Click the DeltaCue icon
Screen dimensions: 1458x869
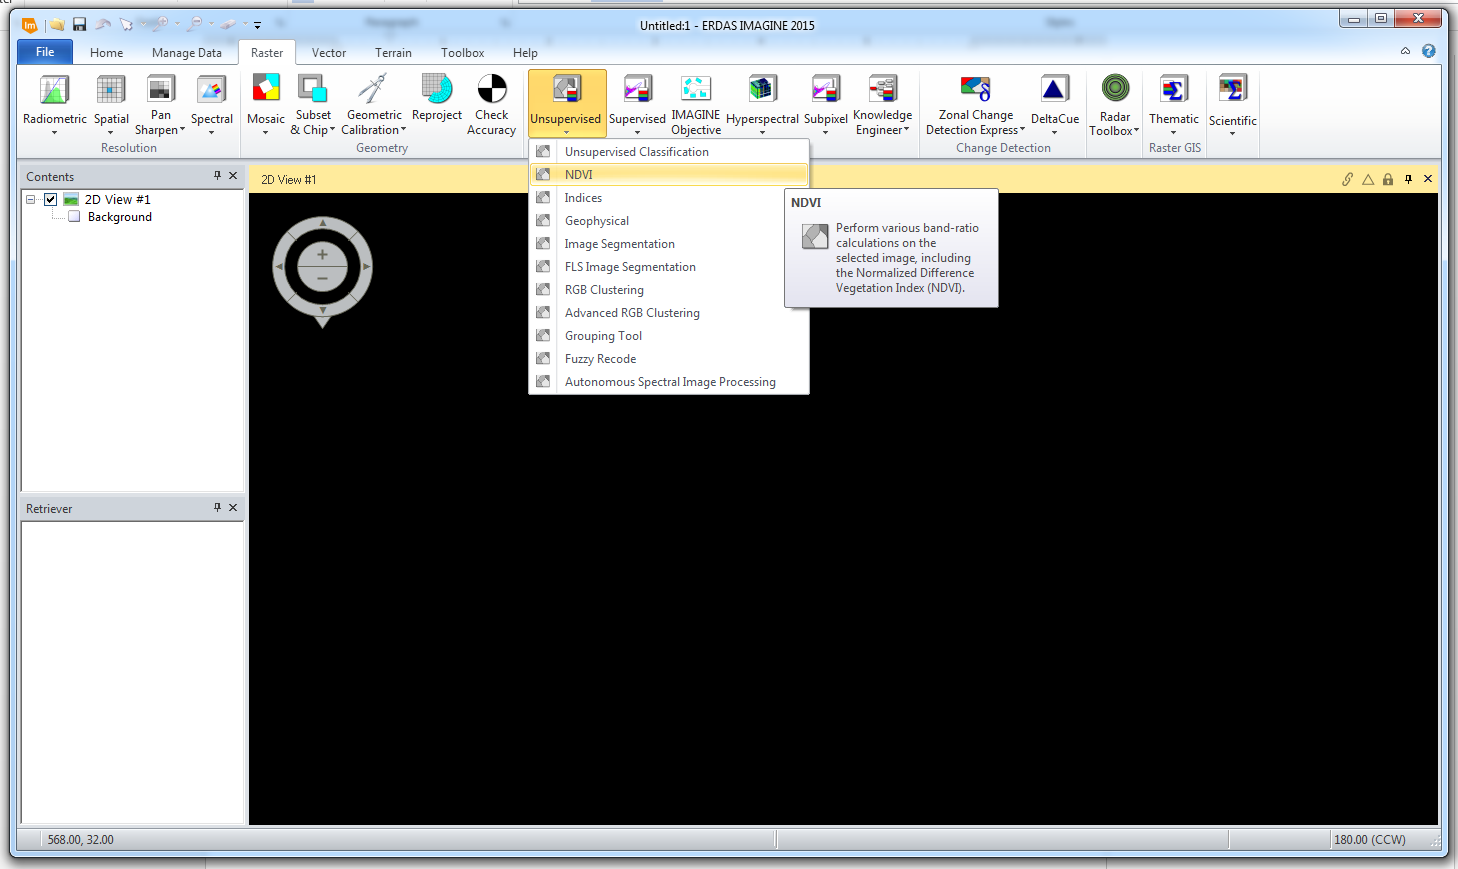tap(1055, 90)
